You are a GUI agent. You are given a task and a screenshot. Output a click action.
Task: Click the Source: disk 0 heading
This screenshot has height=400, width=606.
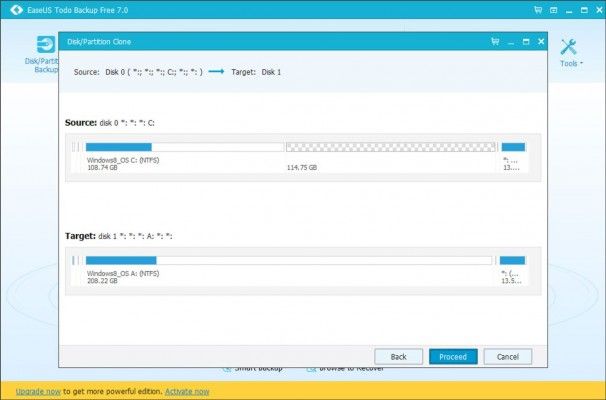click(x=110, y=123)
